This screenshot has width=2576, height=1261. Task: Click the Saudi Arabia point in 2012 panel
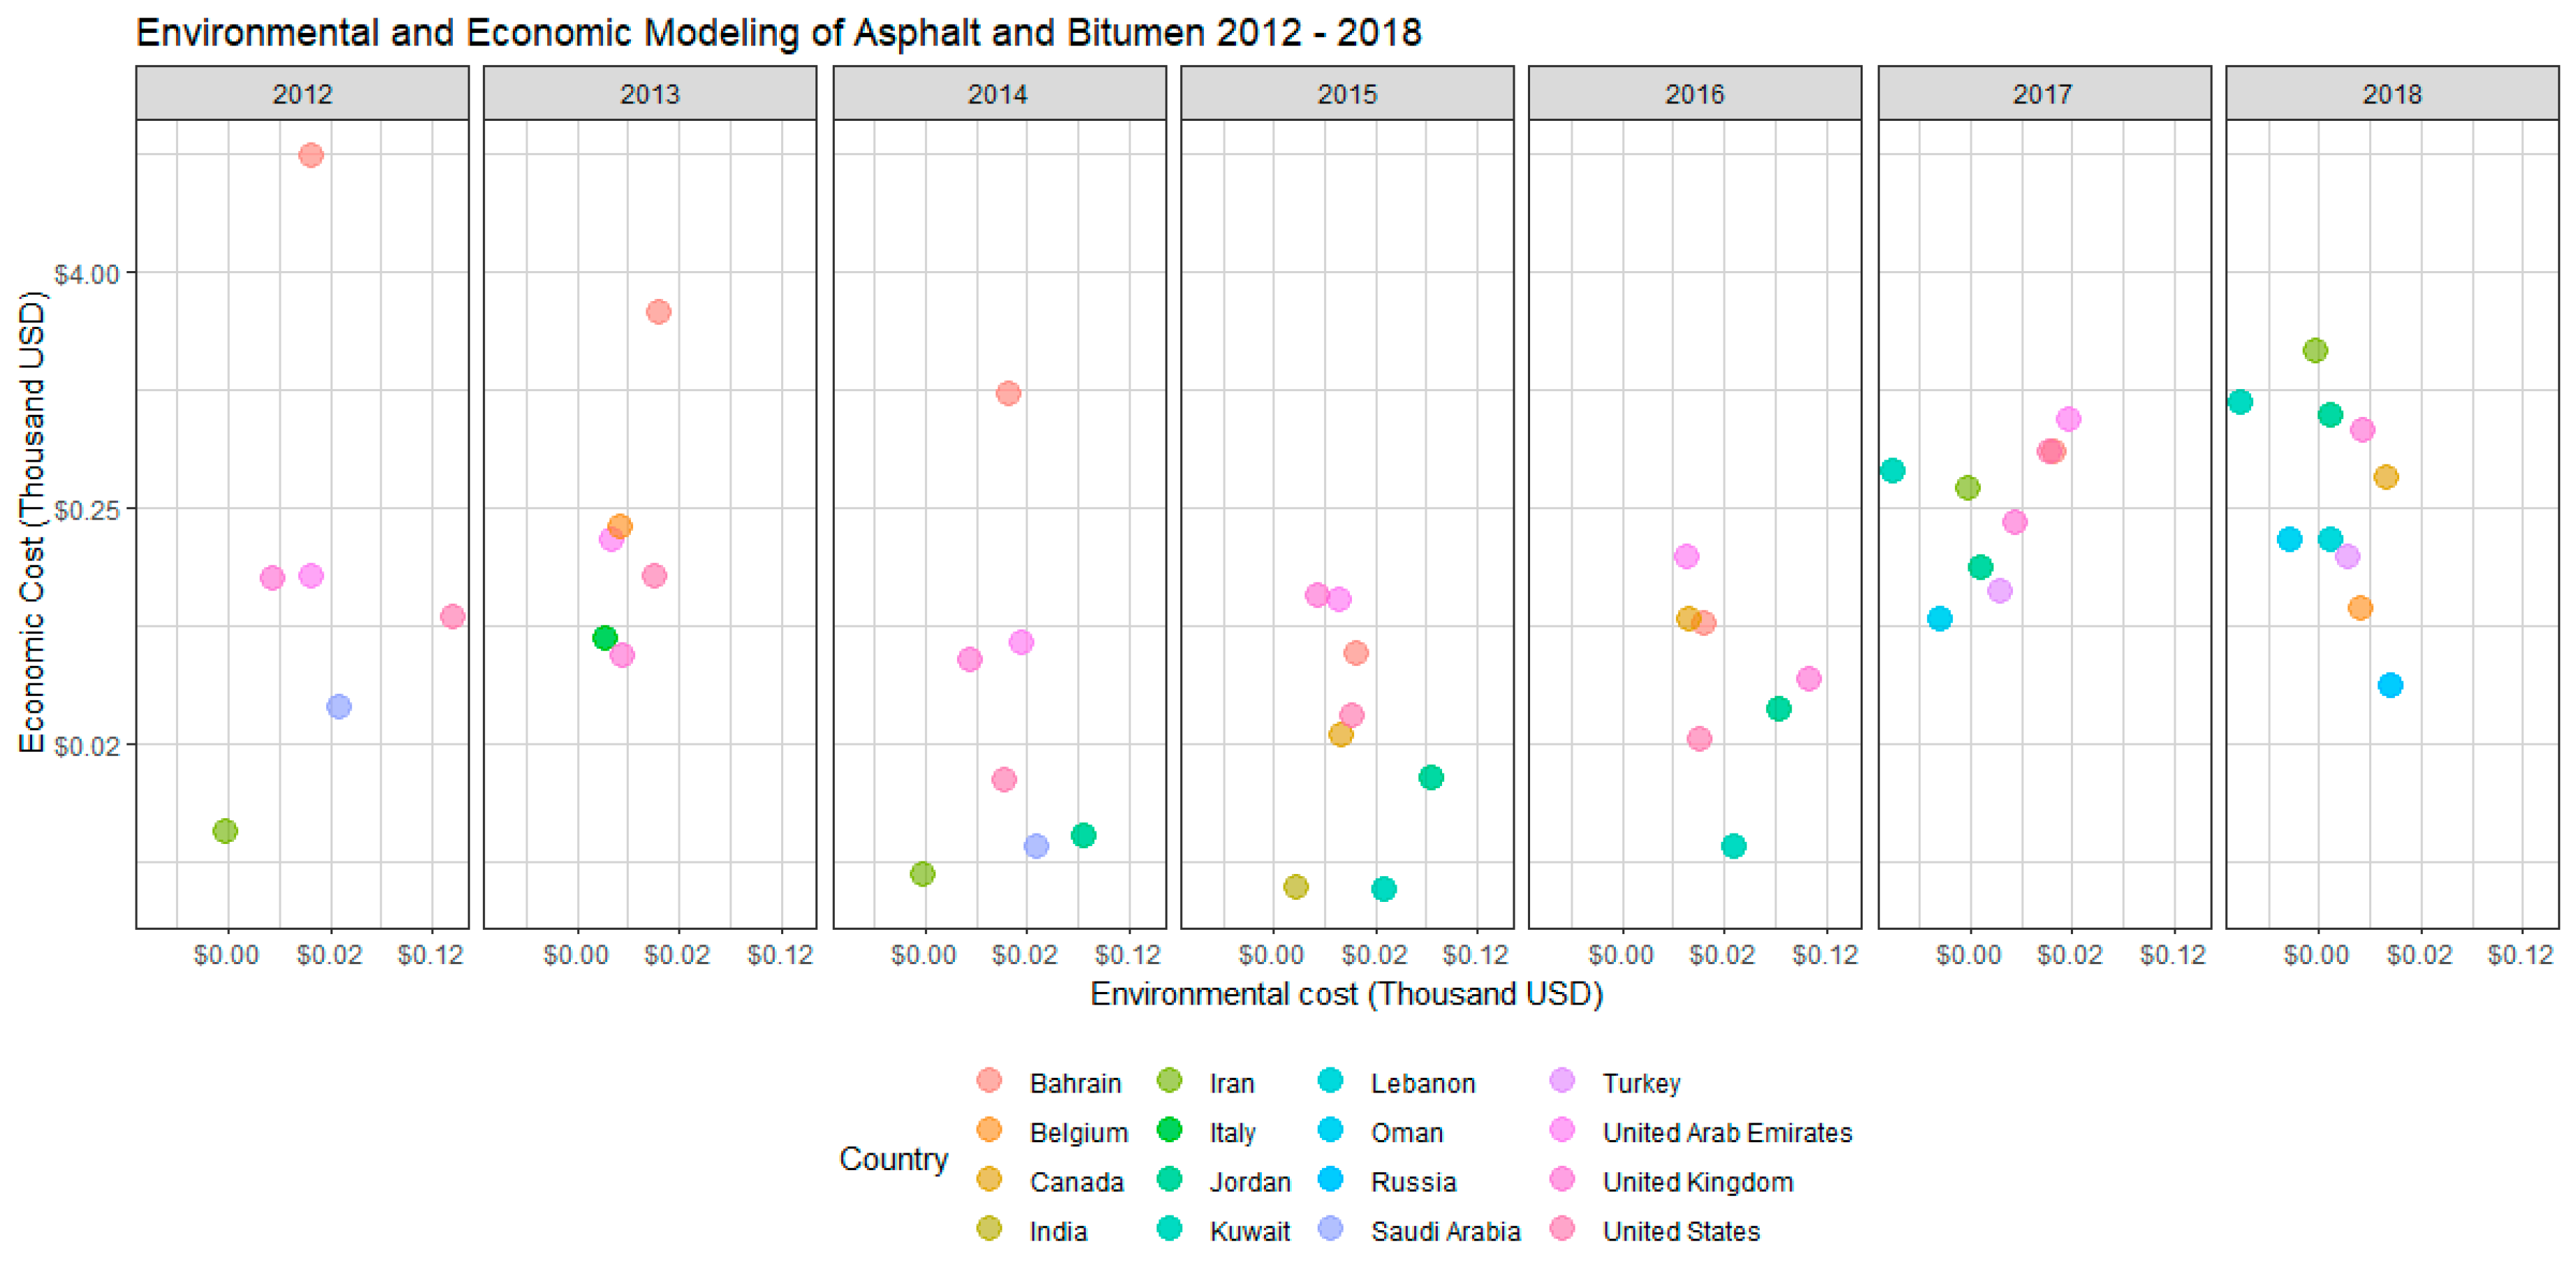339,707
